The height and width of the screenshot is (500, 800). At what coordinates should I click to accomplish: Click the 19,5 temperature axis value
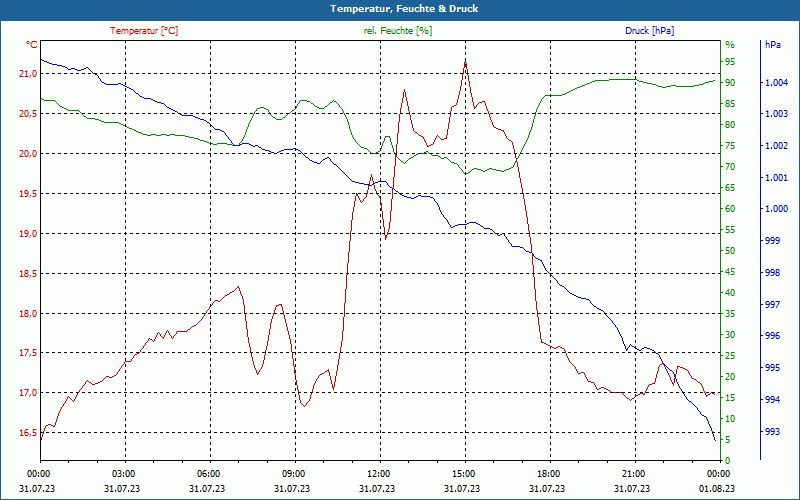click(28, 193)
